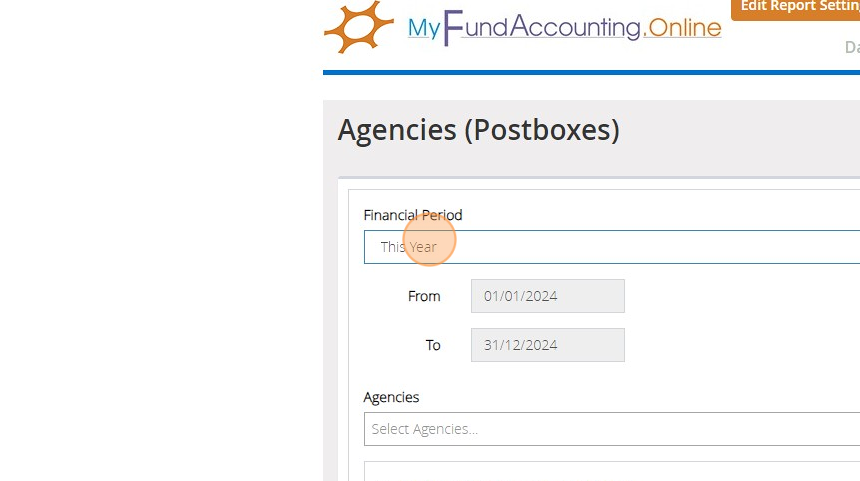Image resolution: width=860 pixels, height=481 pixels.
Task: Click the To label
Action: [433, 345]
